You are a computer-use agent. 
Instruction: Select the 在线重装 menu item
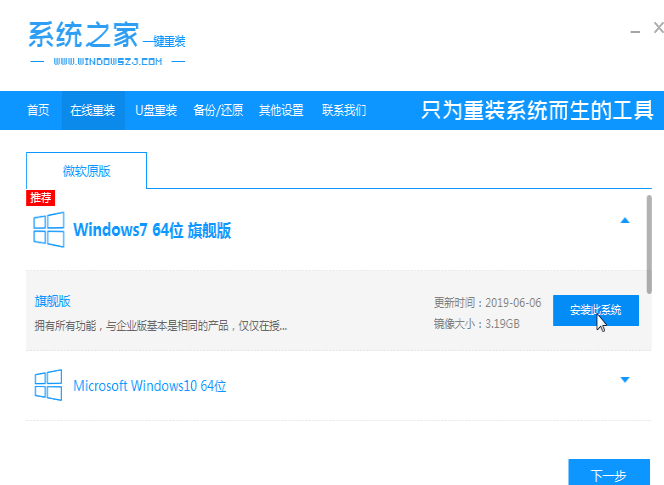(92, 110)
